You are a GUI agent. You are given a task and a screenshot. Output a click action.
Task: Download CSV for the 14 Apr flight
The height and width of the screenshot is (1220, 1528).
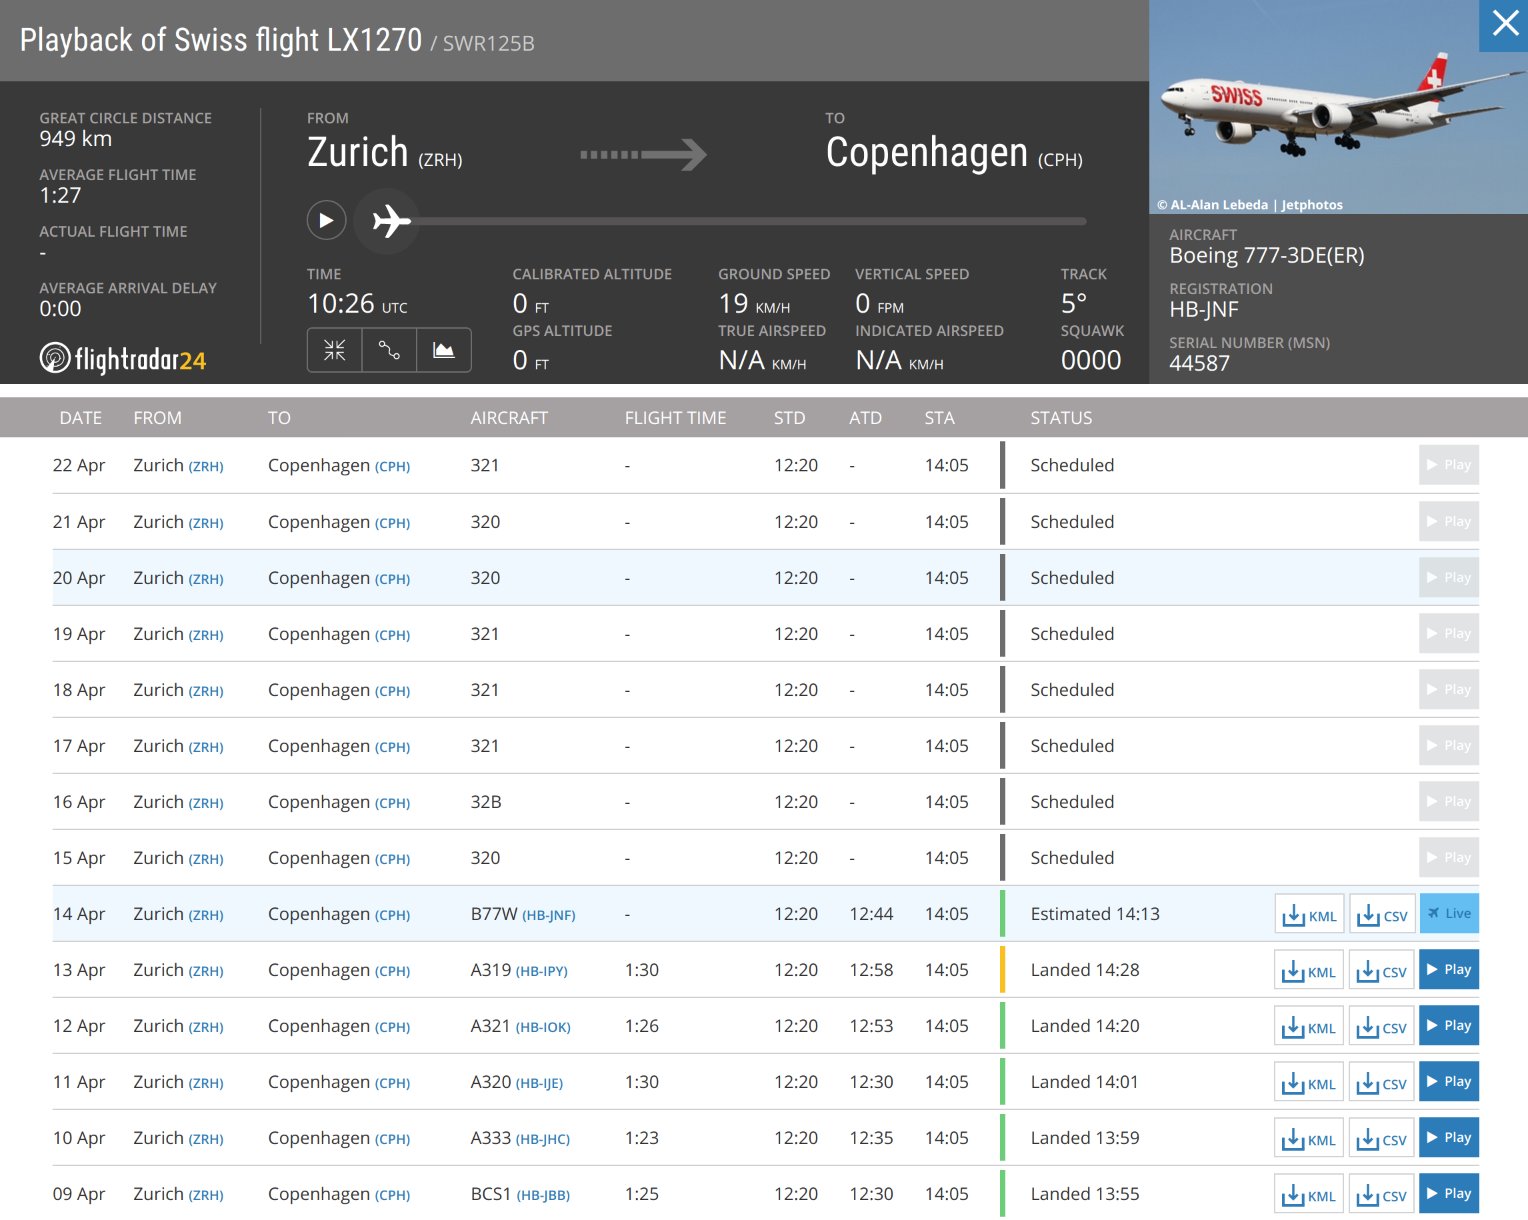1382,914
